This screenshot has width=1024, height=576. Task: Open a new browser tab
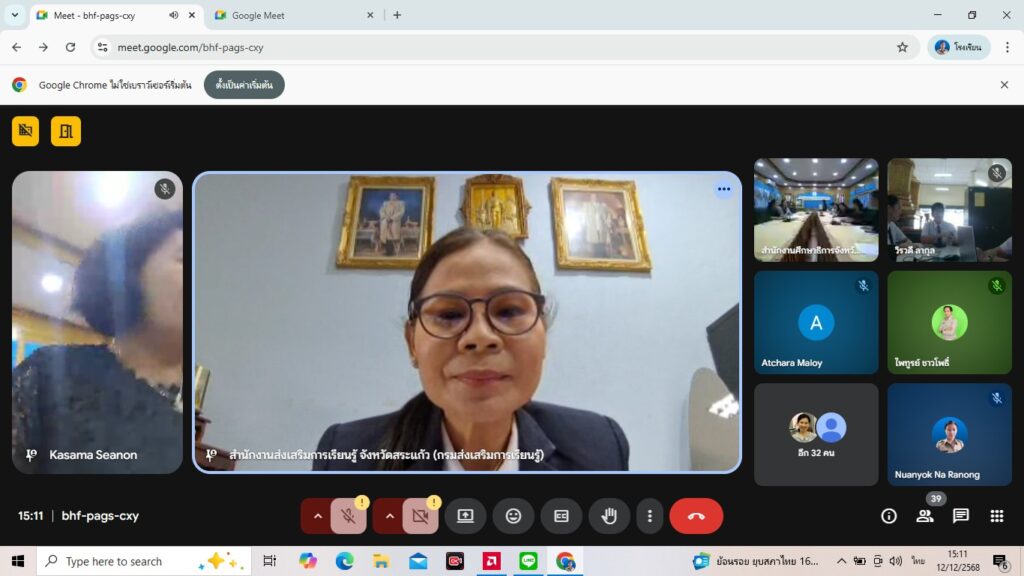tap(397, 15)
